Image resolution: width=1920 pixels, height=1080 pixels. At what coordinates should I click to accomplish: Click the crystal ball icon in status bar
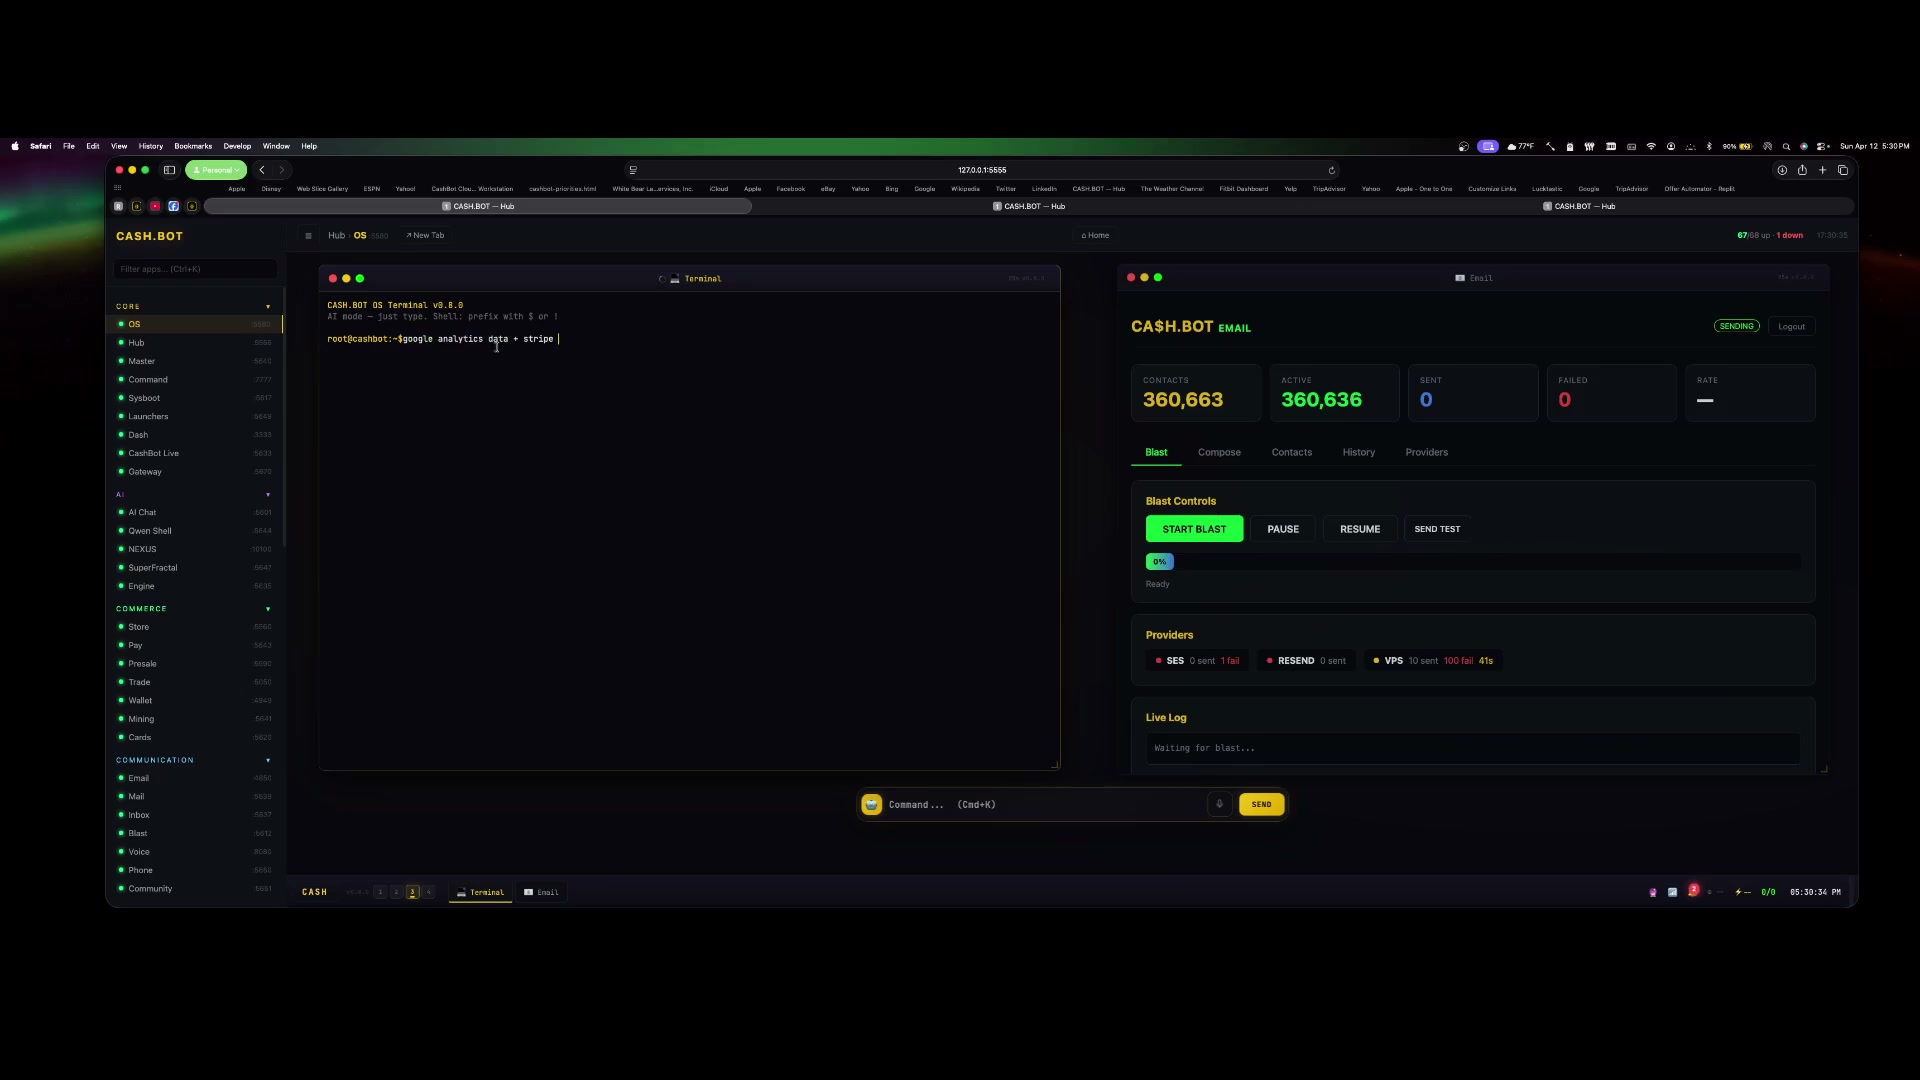[1652, 892]
